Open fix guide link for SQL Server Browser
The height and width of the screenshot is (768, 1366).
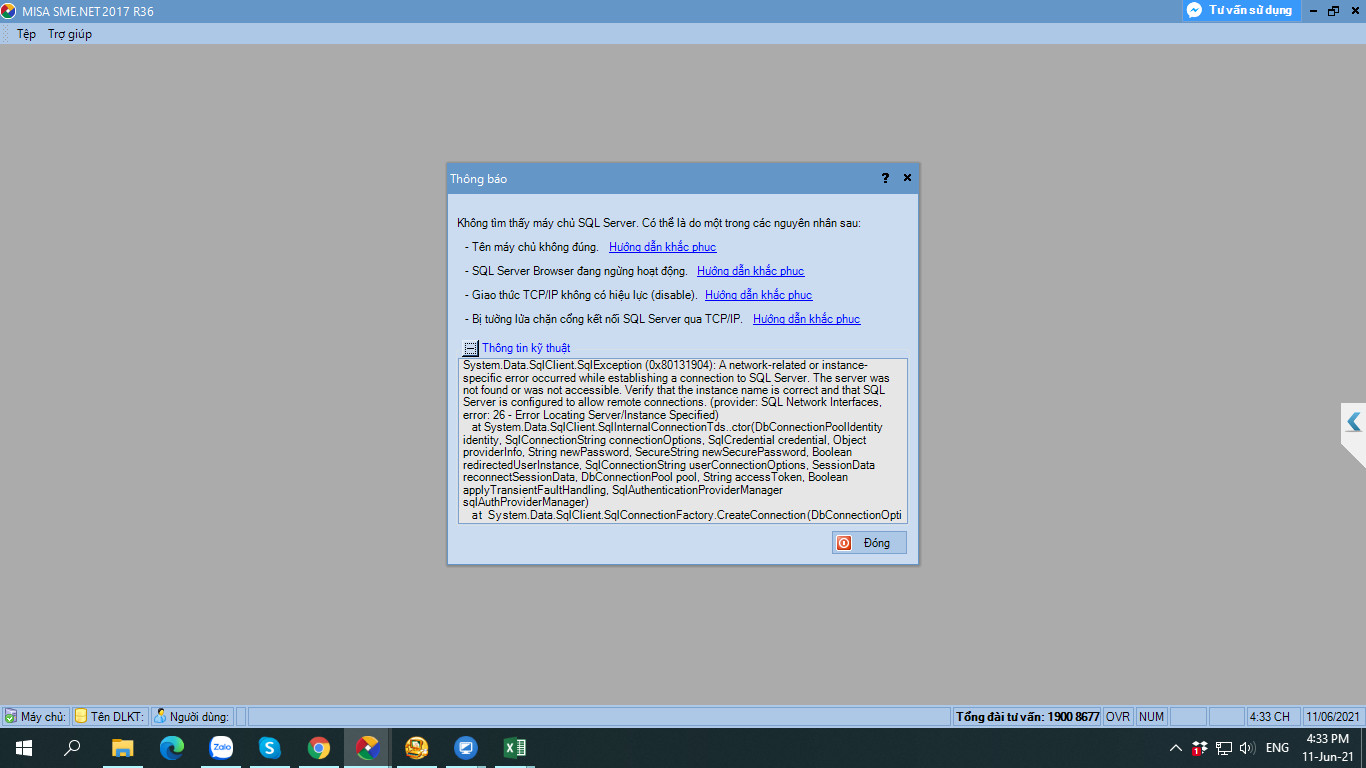point(750,271)
